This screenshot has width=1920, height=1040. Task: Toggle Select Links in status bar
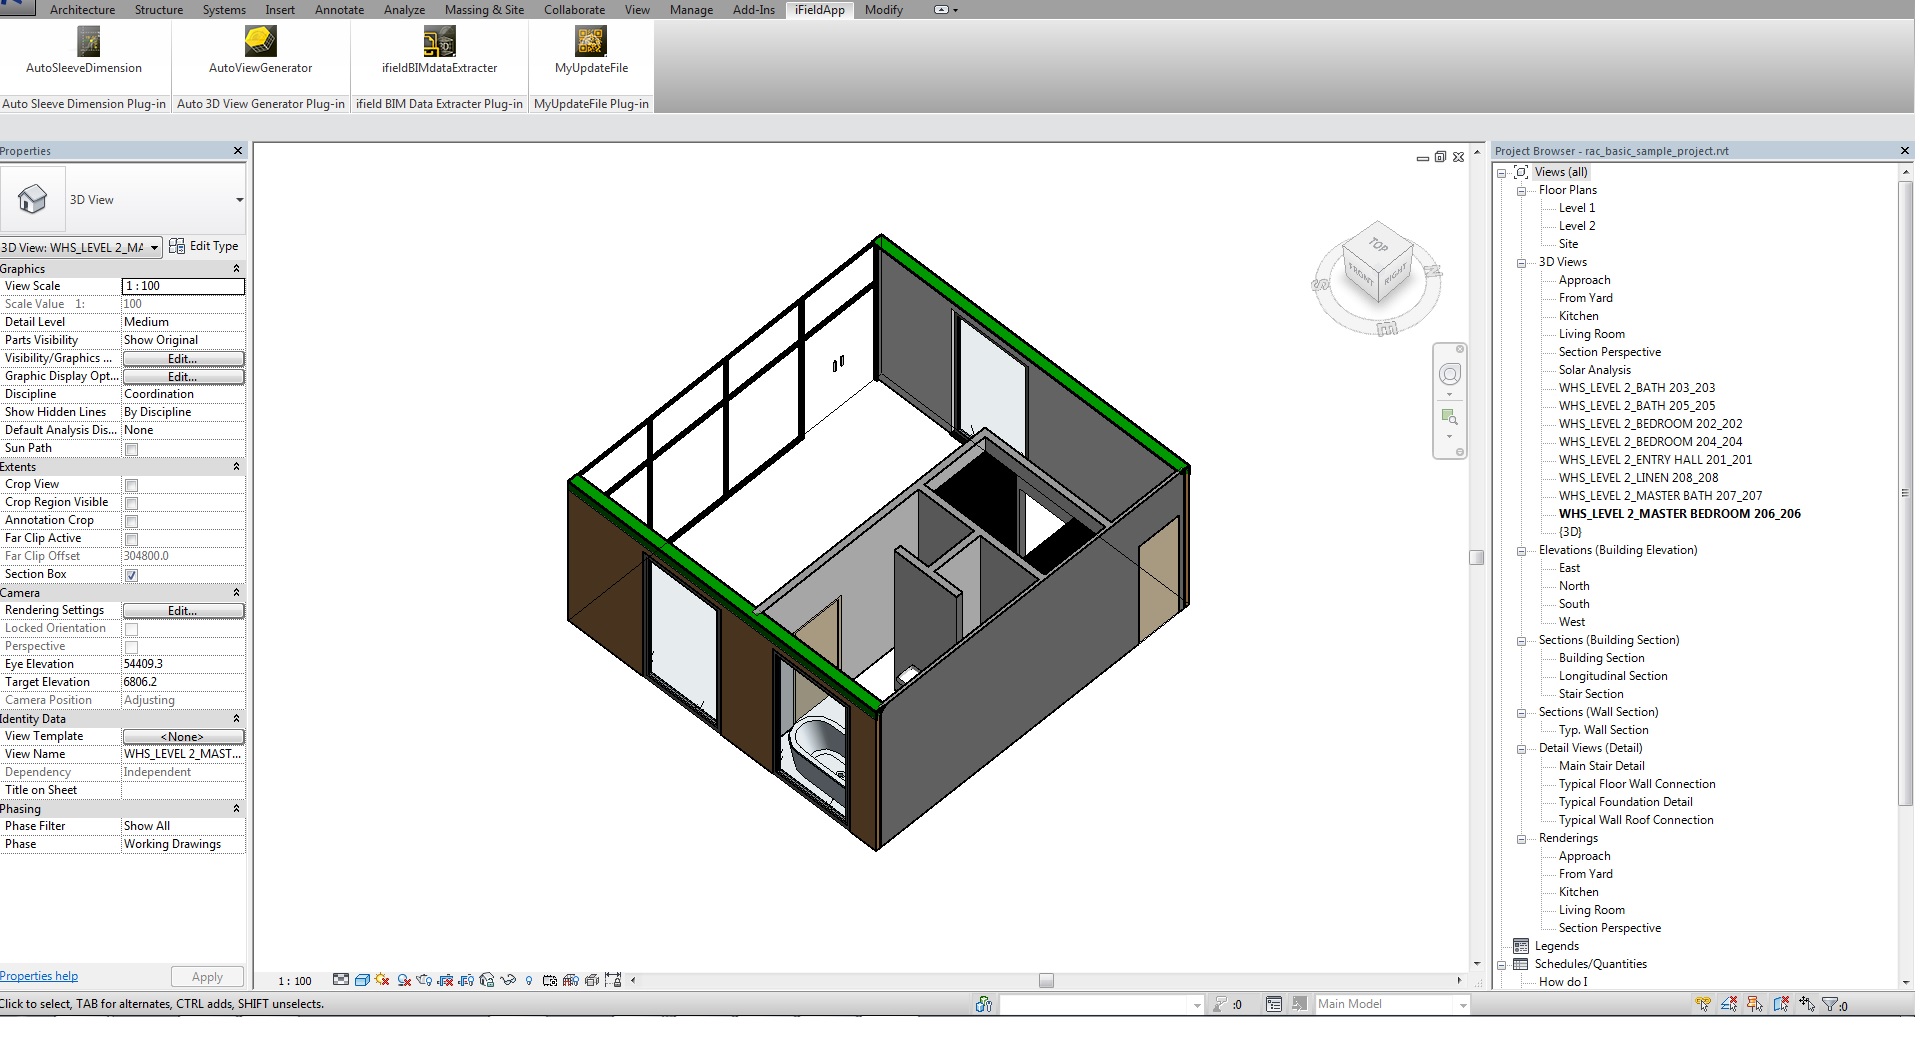1703,1004
